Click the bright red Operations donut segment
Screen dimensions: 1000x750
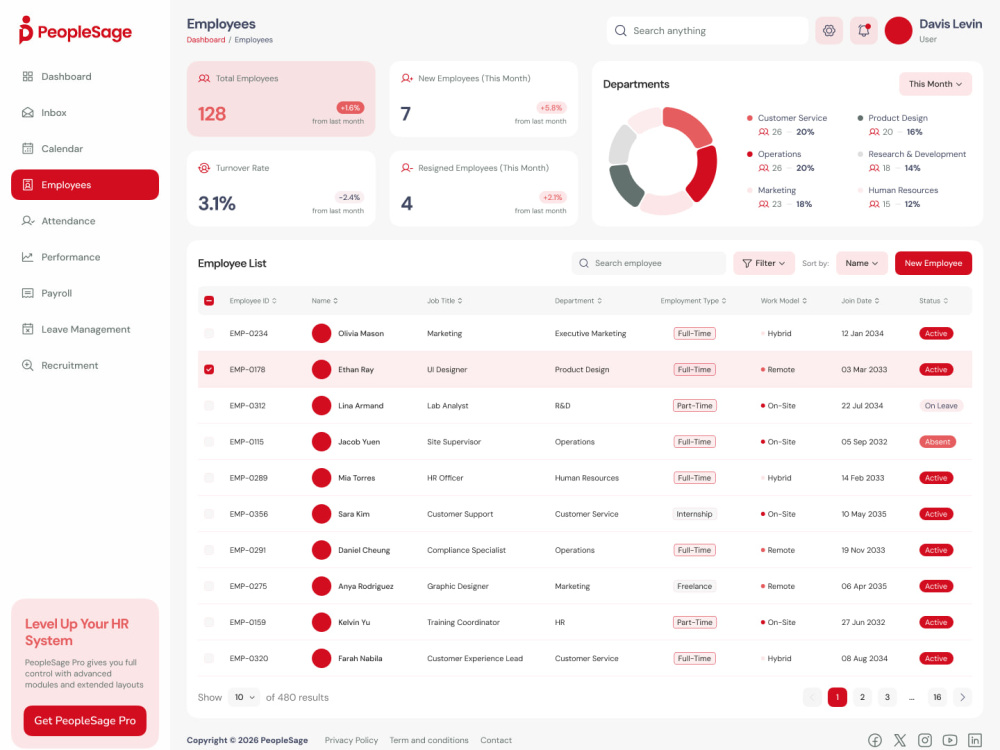(703, 173)
